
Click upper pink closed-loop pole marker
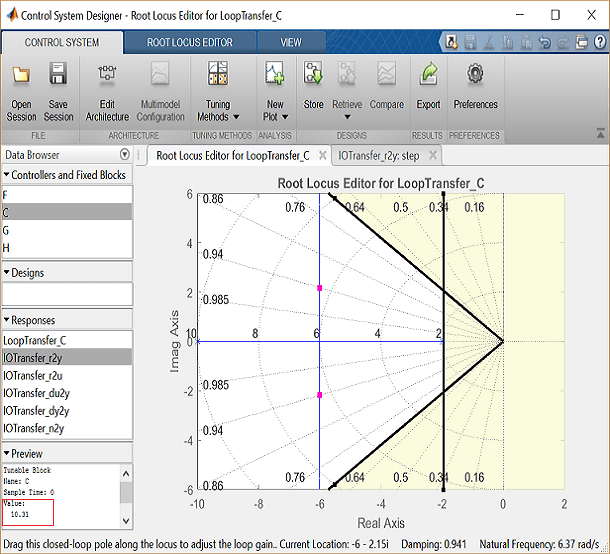(319, 288)
